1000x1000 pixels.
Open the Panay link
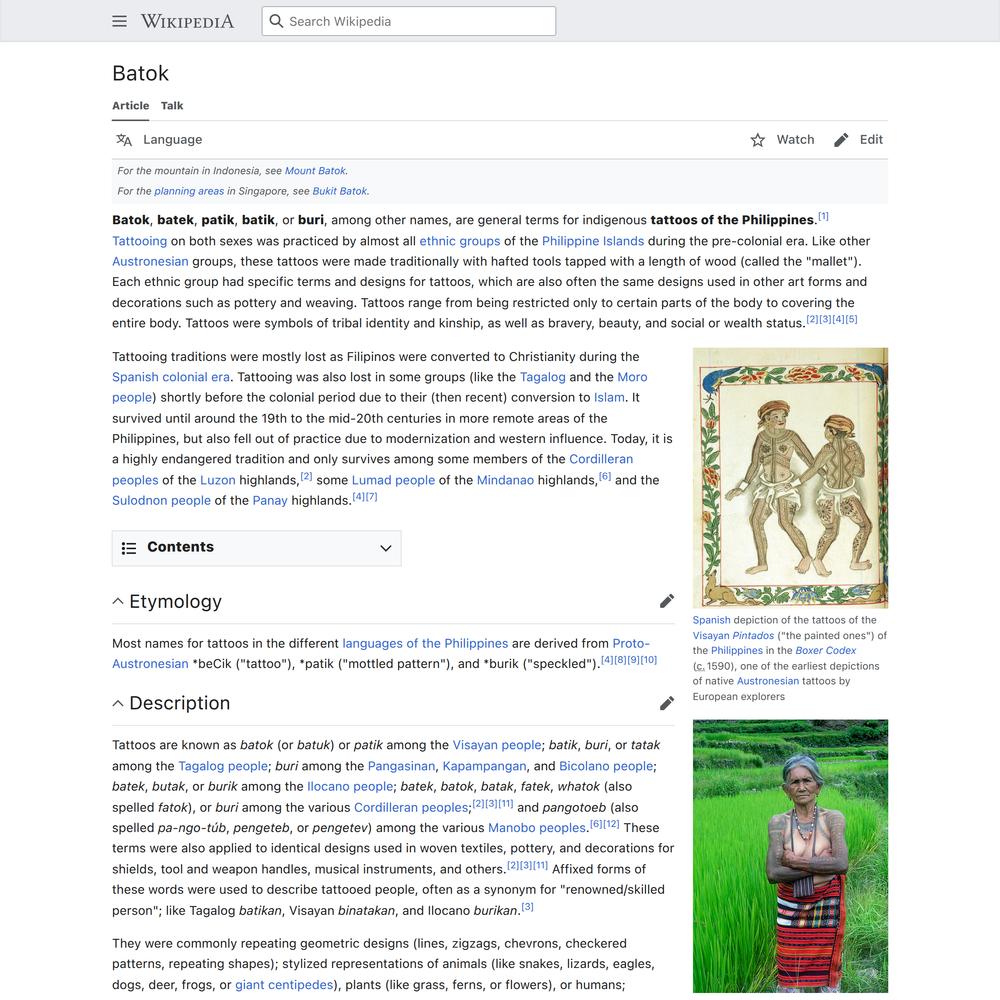coord(270,501)
